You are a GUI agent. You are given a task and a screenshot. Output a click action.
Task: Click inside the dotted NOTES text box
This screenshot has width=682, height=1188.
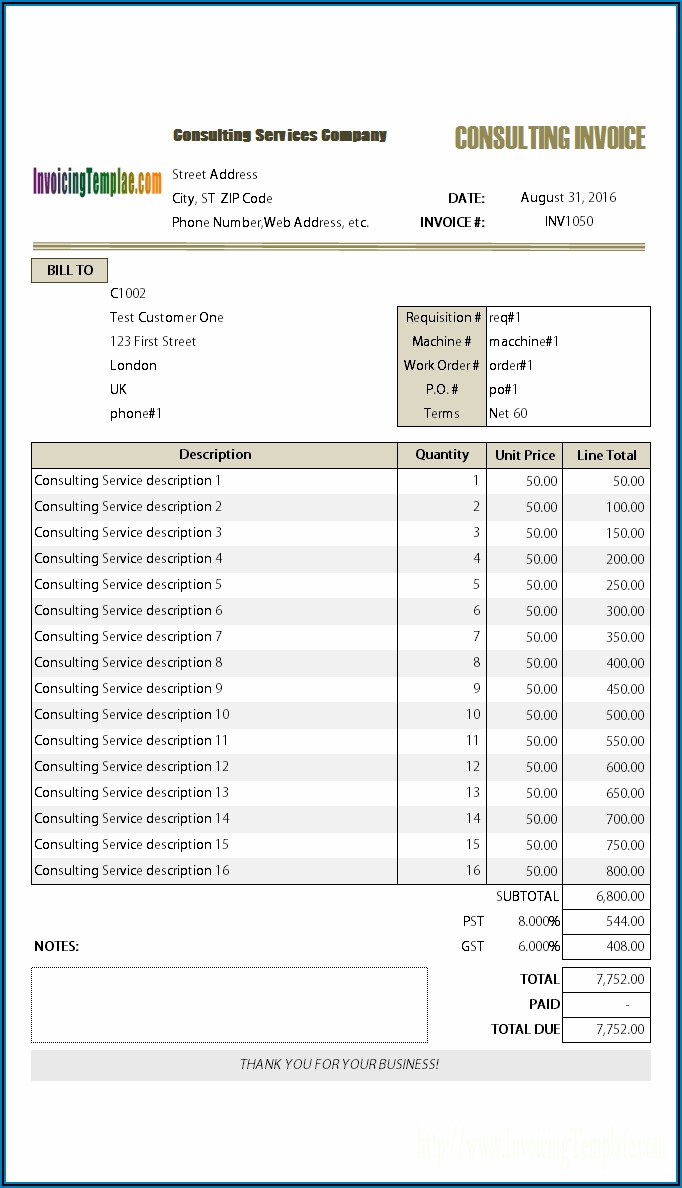coord(229,1005)
